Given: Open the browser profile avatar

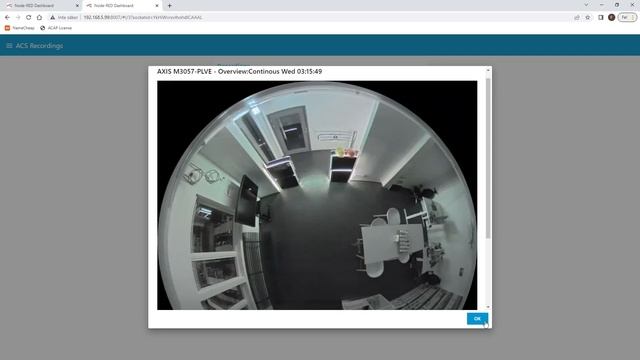Looking at the screenshot, I should click(611, 18).
